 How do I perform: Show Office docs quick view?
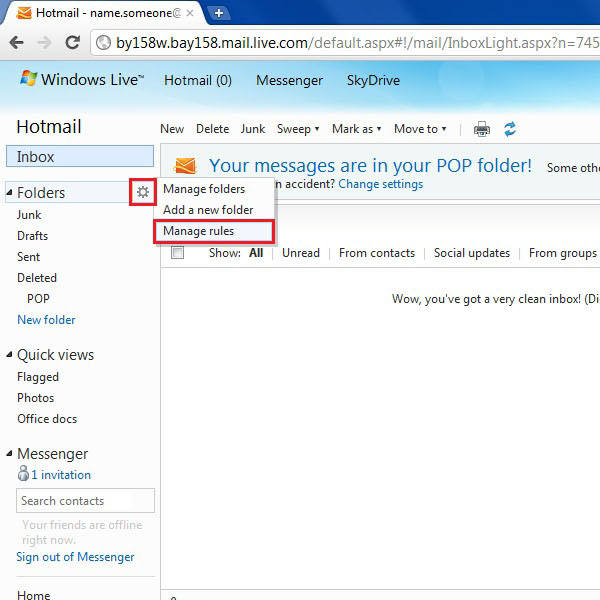(x=47, y=419)
